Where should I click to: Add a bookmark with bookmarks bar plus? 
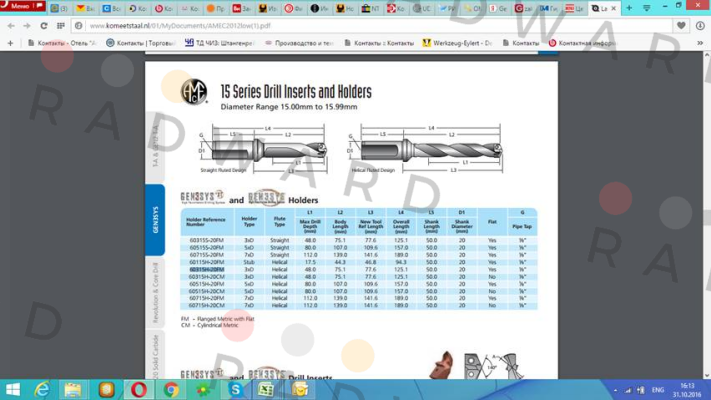pyautogui.click(x=10, y=43)
